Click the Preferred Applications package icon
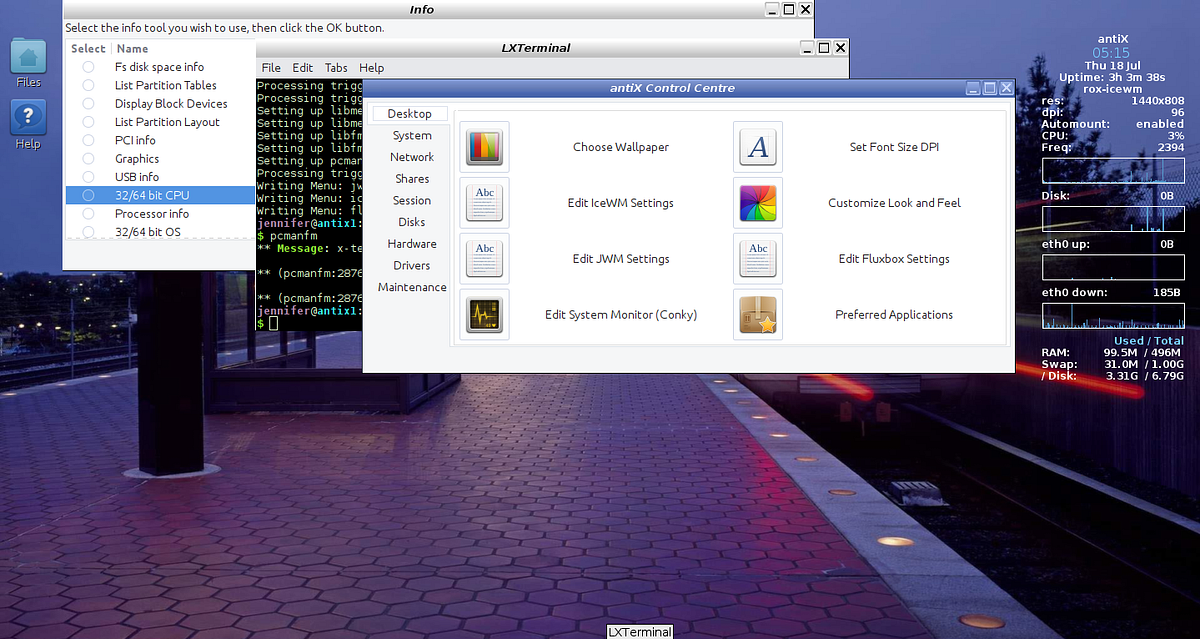 click(757, 314)
